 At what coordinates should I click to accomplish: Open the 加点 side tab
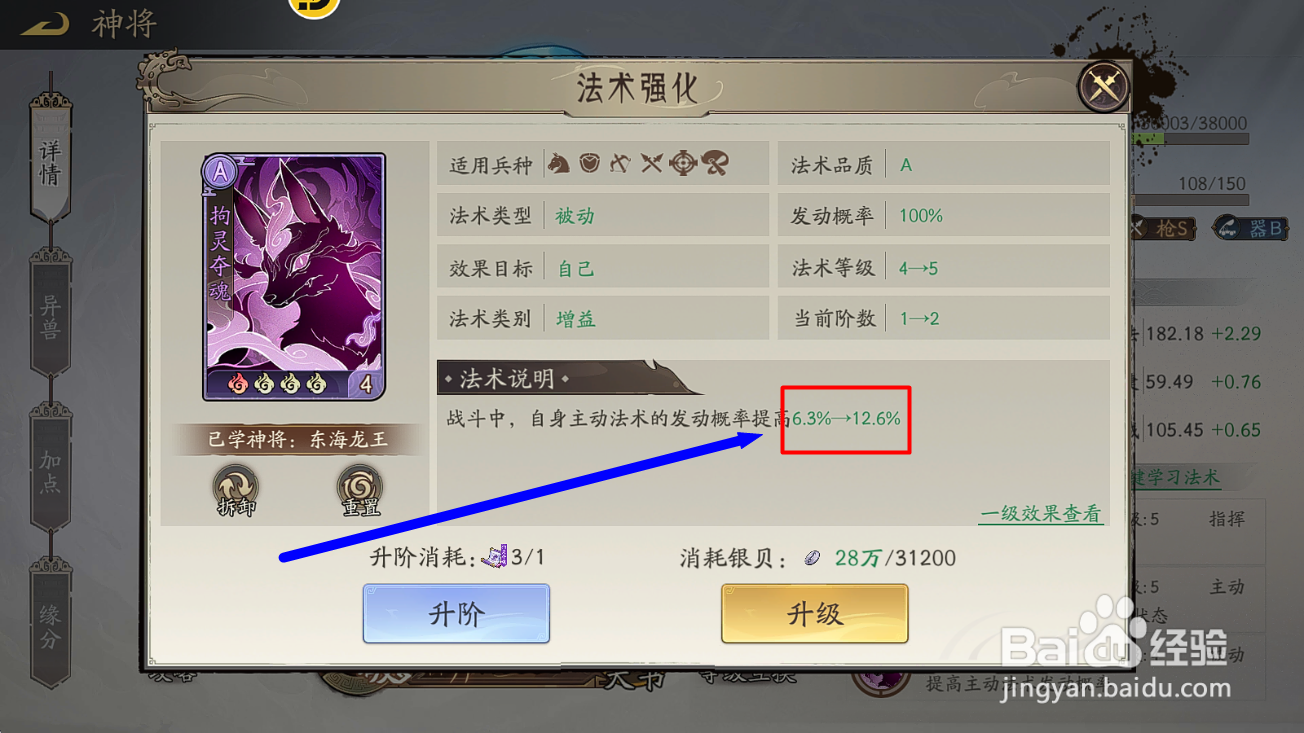pyautogui.click(x=50, y=470)
